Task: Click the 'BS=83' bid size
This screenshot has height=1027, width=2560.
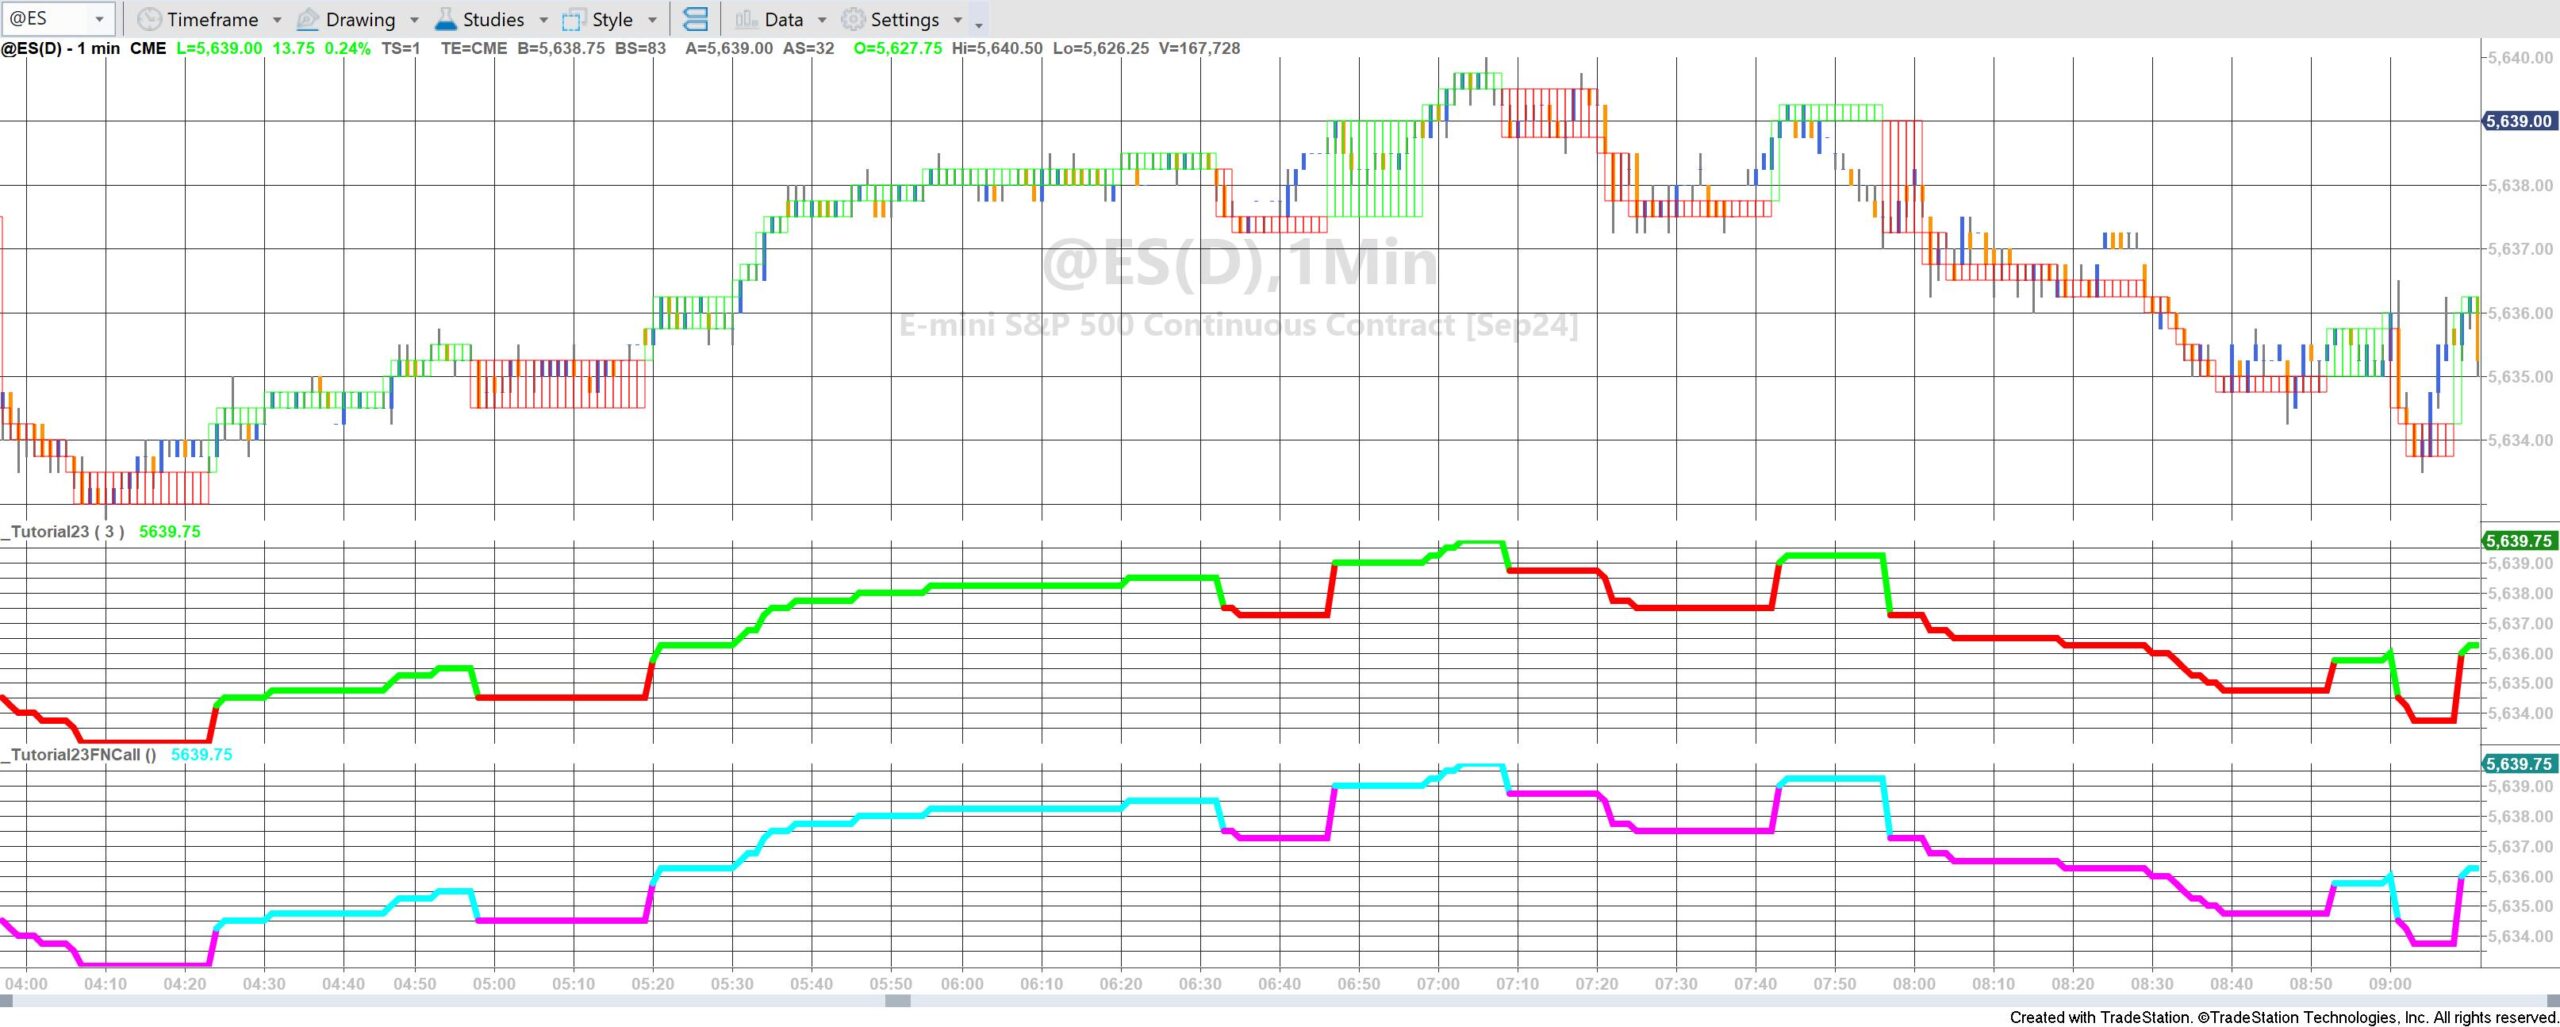Action: pos(640,48)
